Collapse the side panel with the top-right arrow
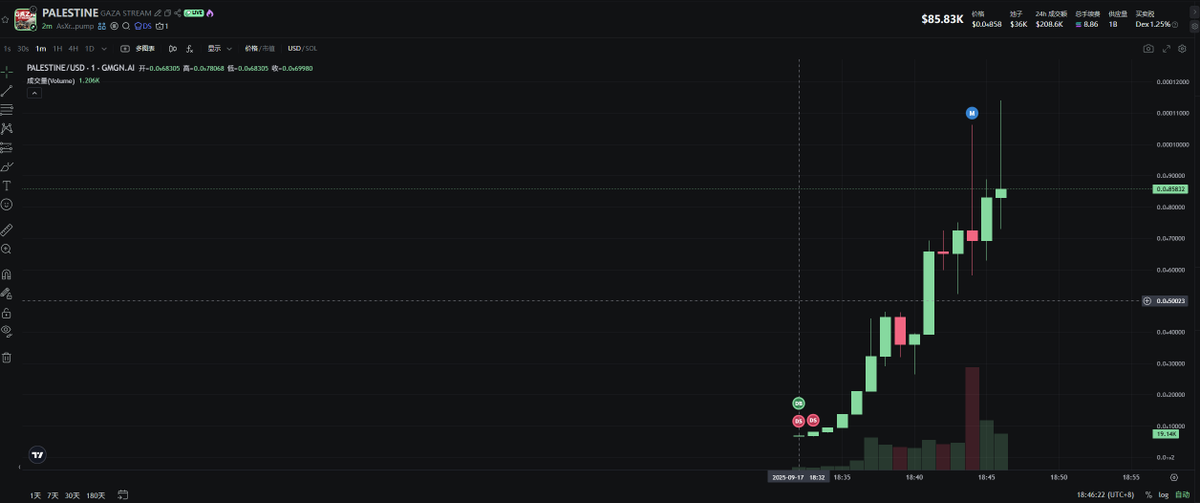 pyautogui.click(x=1194, y=12)
